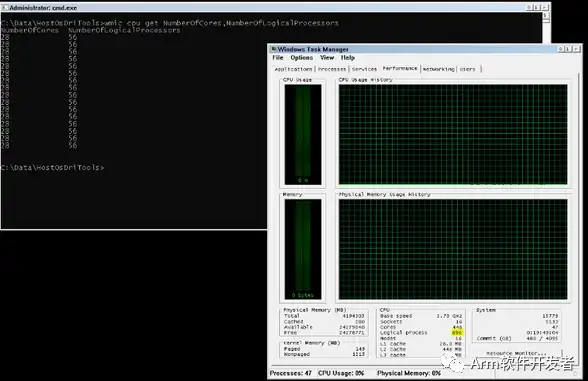Switch to the Users tab
The height and width of the screenshot is (381, 588).
pyautogui.click(x=468, y=69)
